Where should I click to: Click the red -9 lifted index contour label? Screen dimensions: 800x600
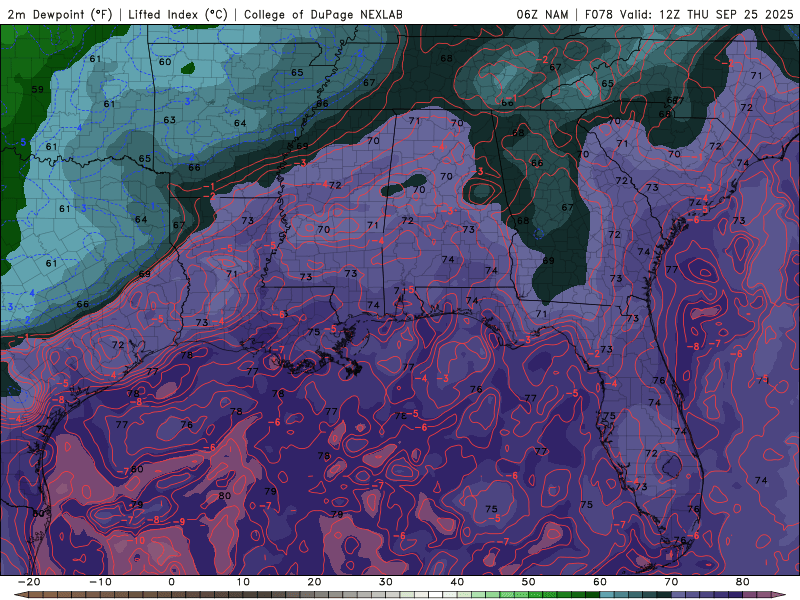(x=179, y=522)
